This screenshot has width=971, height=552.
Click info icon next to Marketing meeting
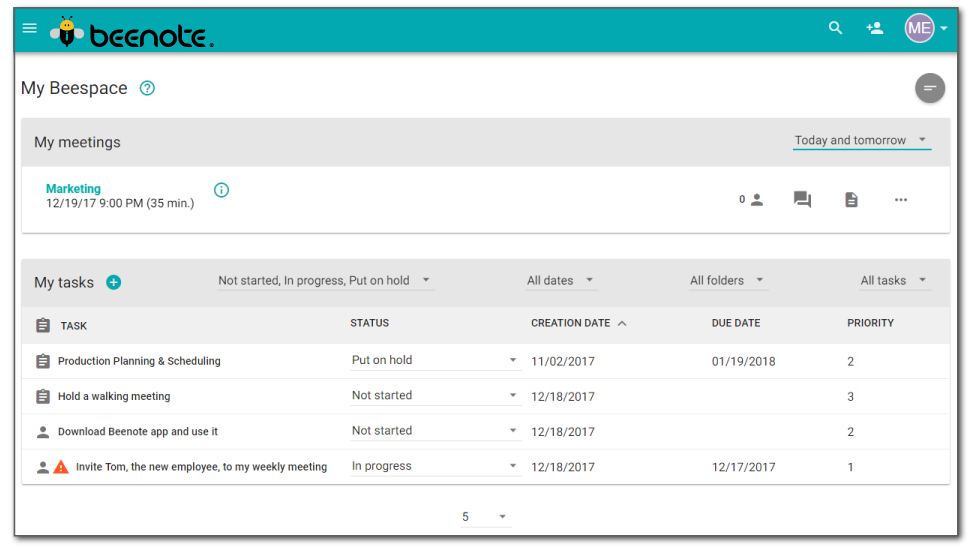point(222,190)
